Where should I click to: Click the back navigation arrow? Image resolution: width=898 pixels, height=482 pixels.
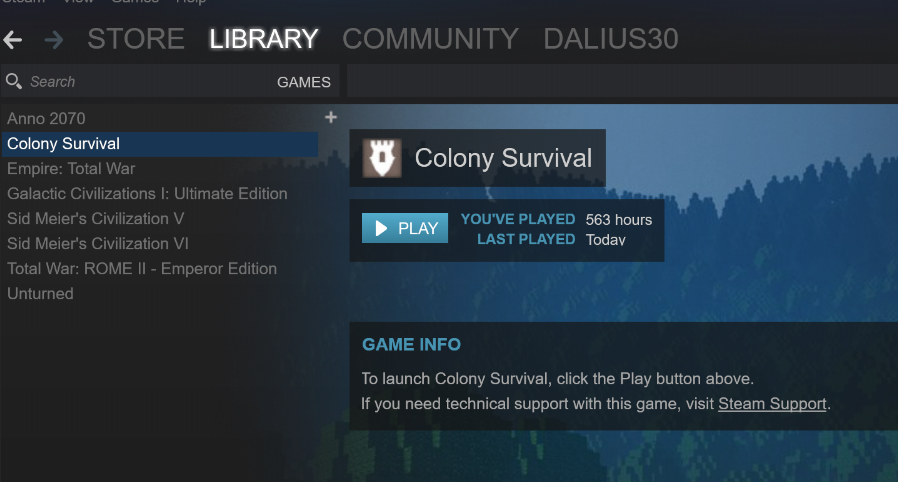[x=12, y=40]
